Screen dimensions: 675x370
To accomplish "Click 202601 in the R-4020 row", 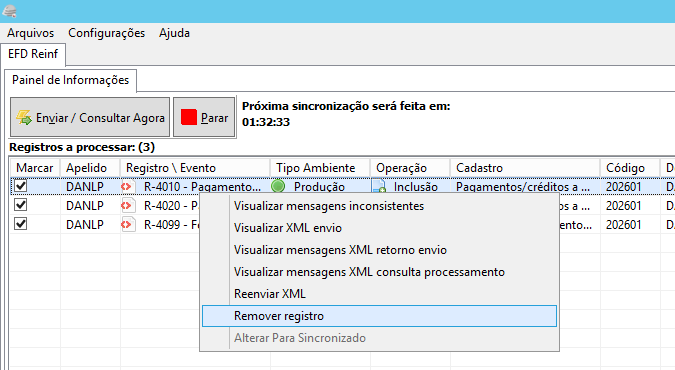I will click(x=624, y=206).
